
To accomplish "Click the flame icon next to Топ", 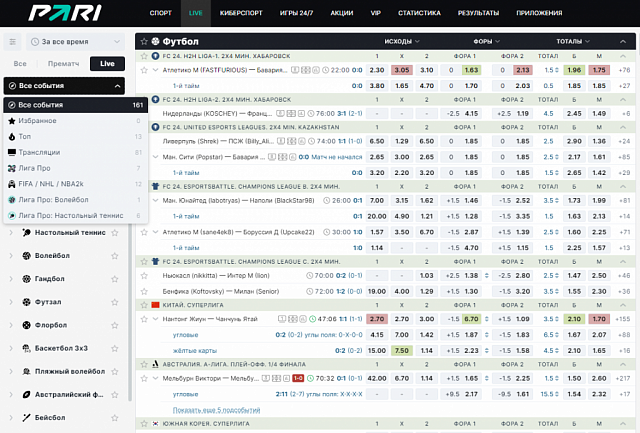I will (12, 137).
